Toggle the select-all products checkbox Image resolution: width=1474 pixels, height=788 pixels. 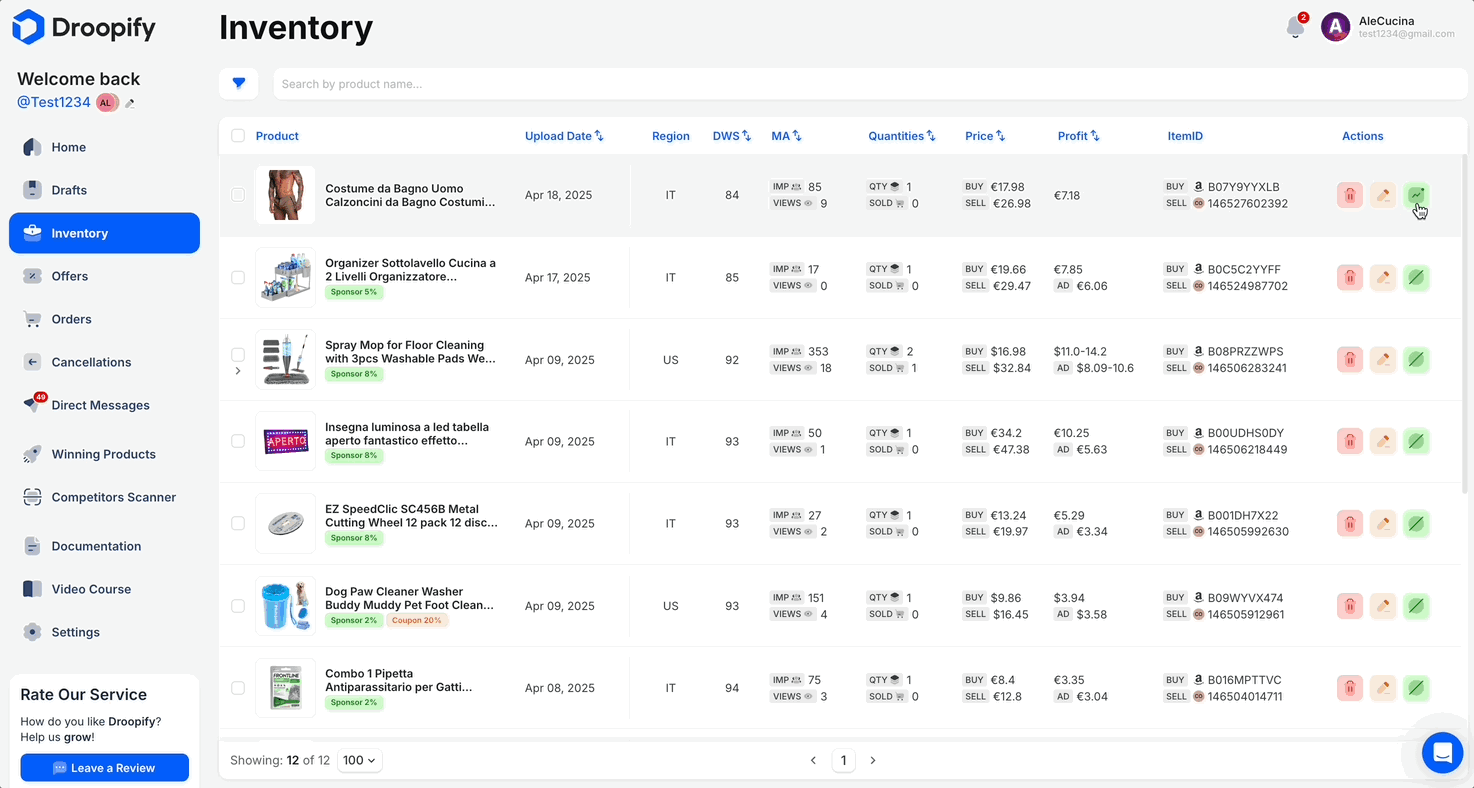pos(238,136)
